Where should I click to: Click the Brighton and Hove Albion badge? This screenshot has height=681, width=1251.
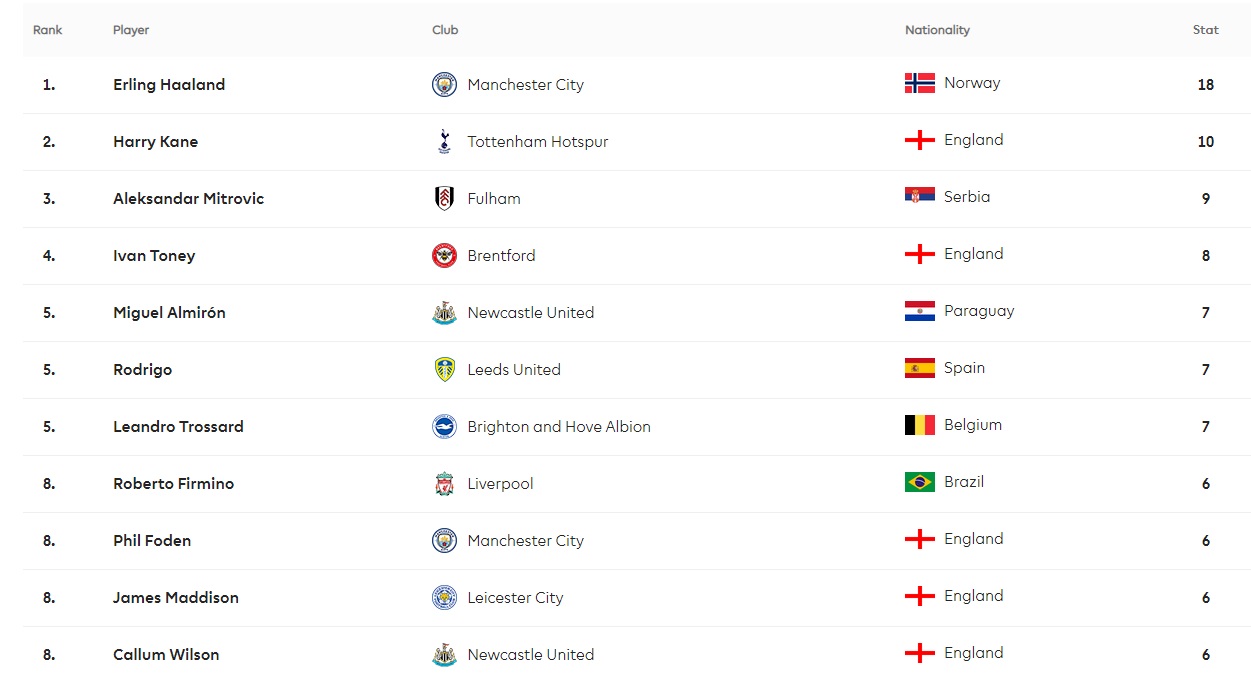pyautogui.click(x=444, y=427)
